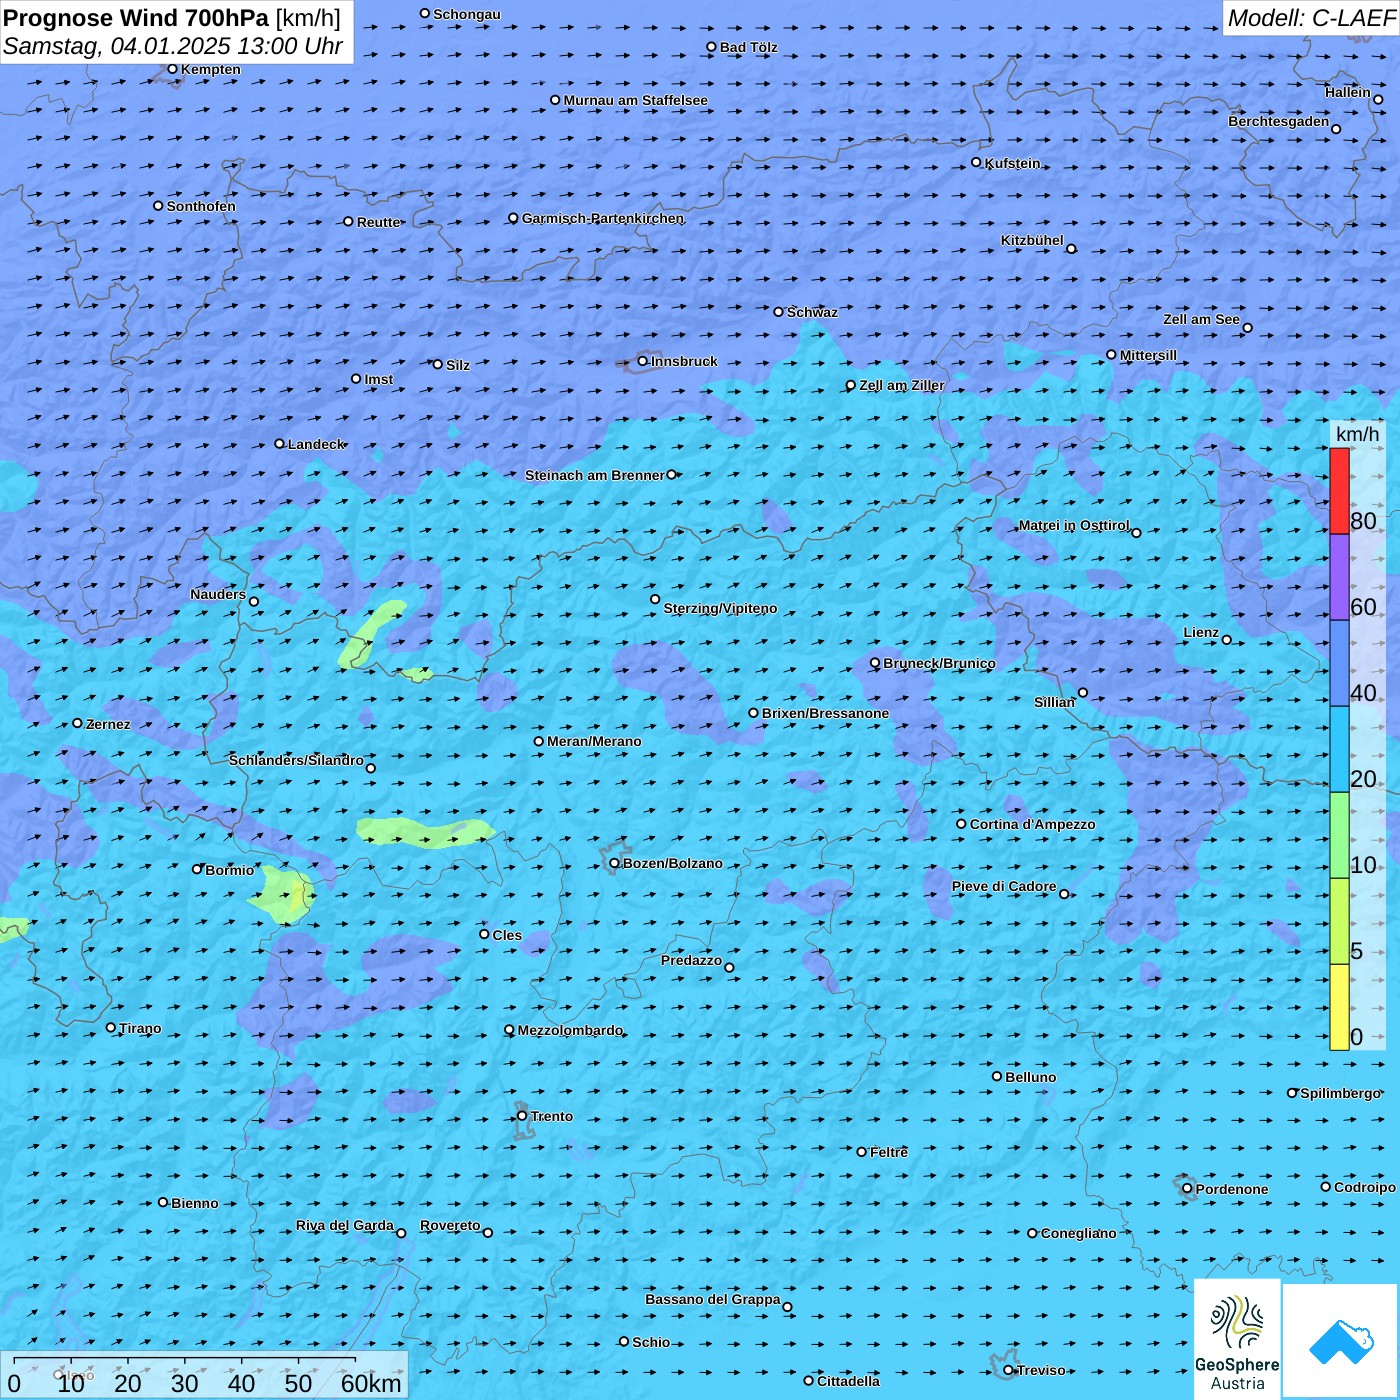1400x1400 pixels.
Task: Click the Murnau am Staffelsee label
Action: click(635, 100)
